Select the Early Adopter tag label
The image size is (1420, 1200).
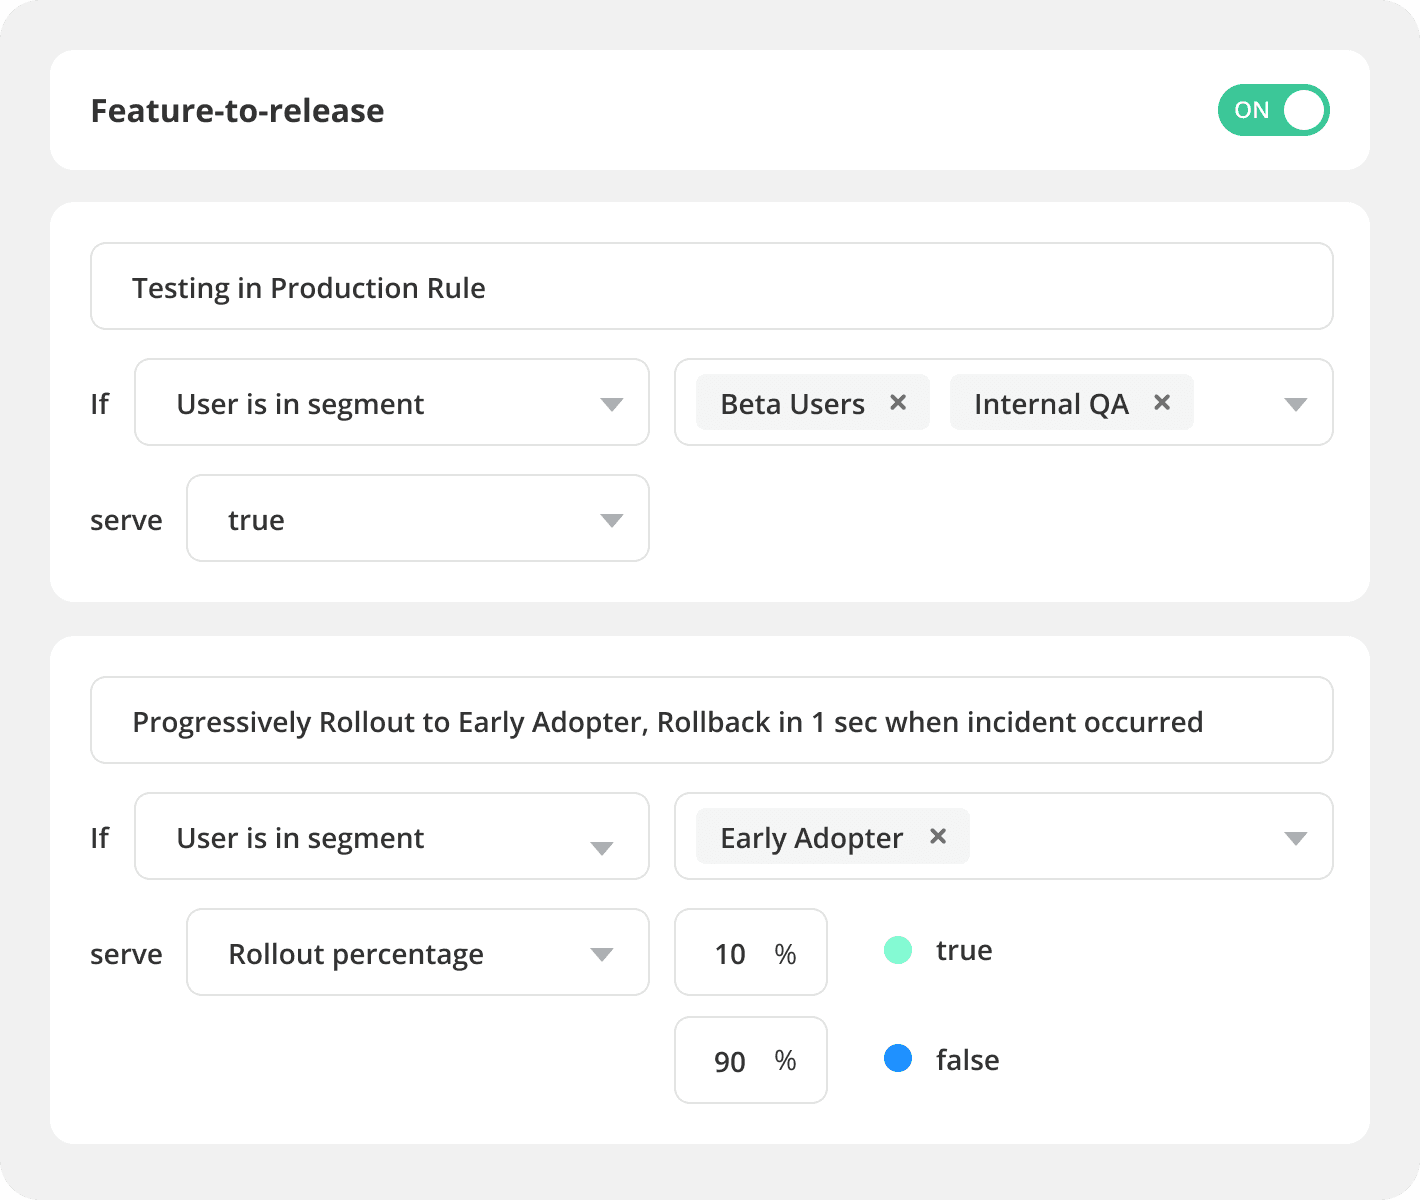pos(811,838)
